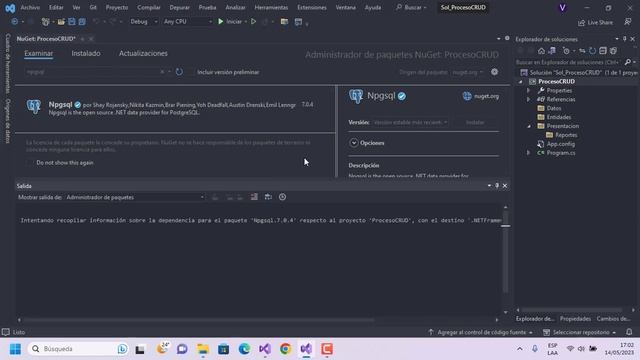Click the Windows Start button
640x360 pixels.
[x=15, y=349]
